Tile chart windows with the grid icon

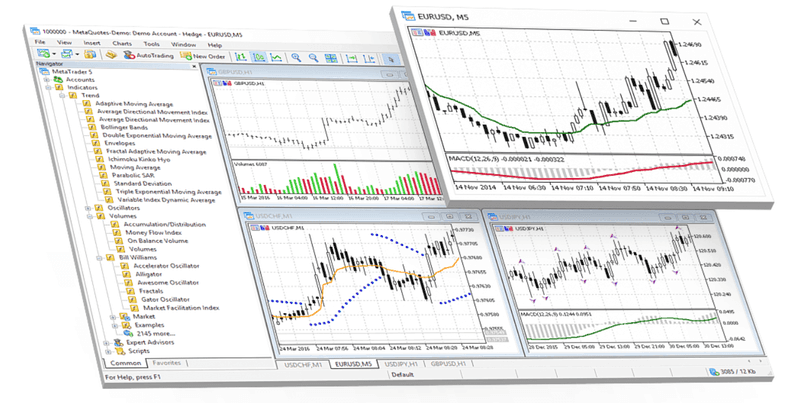(331, 58)
